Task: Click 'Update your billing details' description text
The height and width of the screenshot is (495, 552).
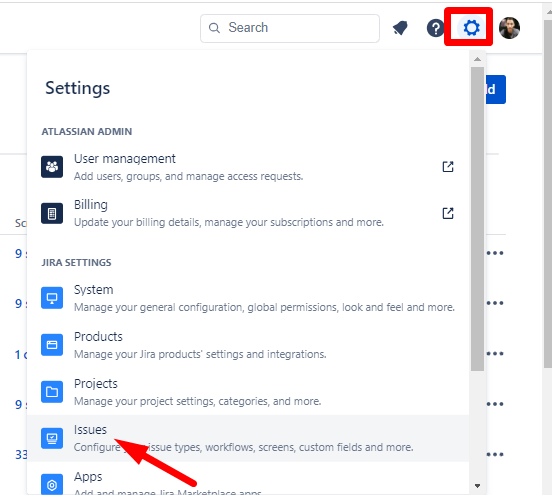Action: (229, 223)
